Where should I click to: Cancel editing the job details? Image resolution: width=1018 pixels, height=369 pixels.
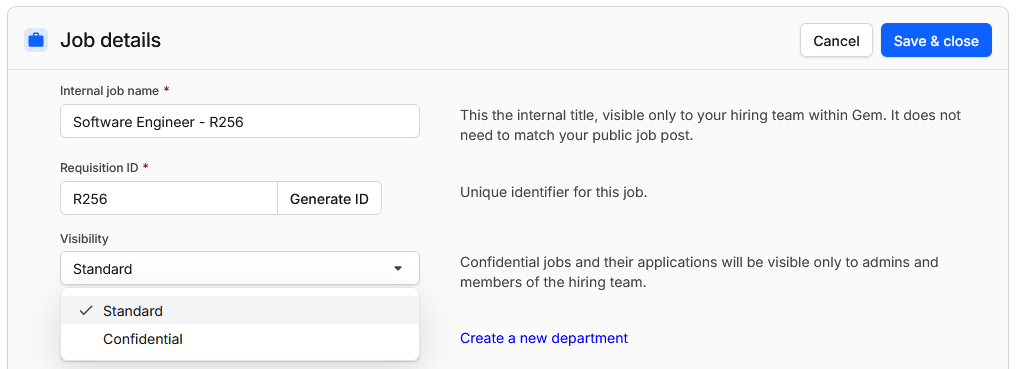tap(836, 40)
